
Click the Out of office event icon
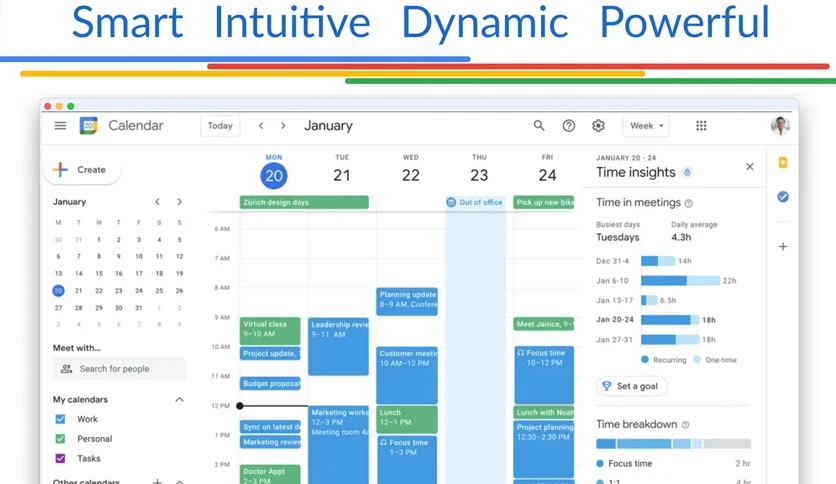(x=451, y=202)
